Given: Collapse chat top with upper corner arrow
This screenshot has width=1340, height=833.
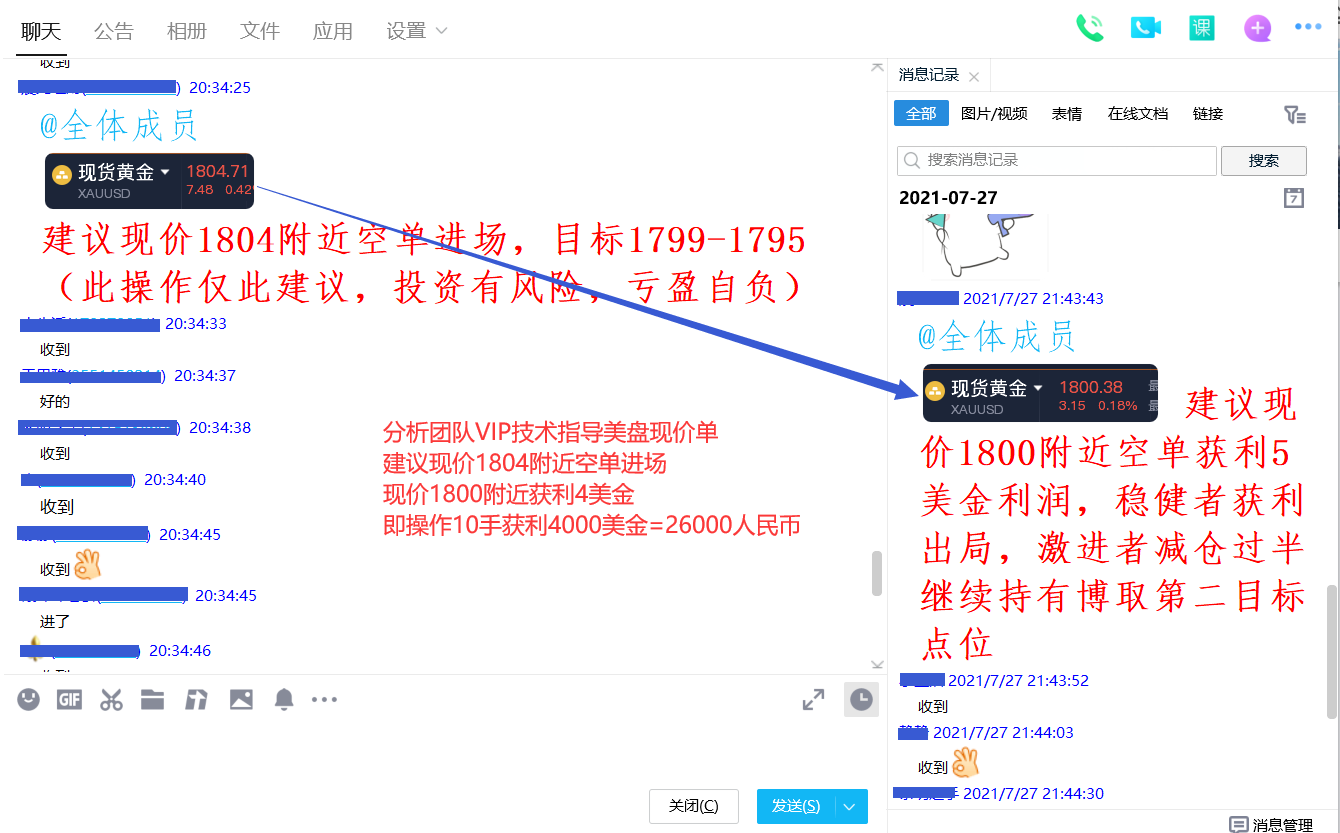Looking at the screenshot, I should (877, 67).
